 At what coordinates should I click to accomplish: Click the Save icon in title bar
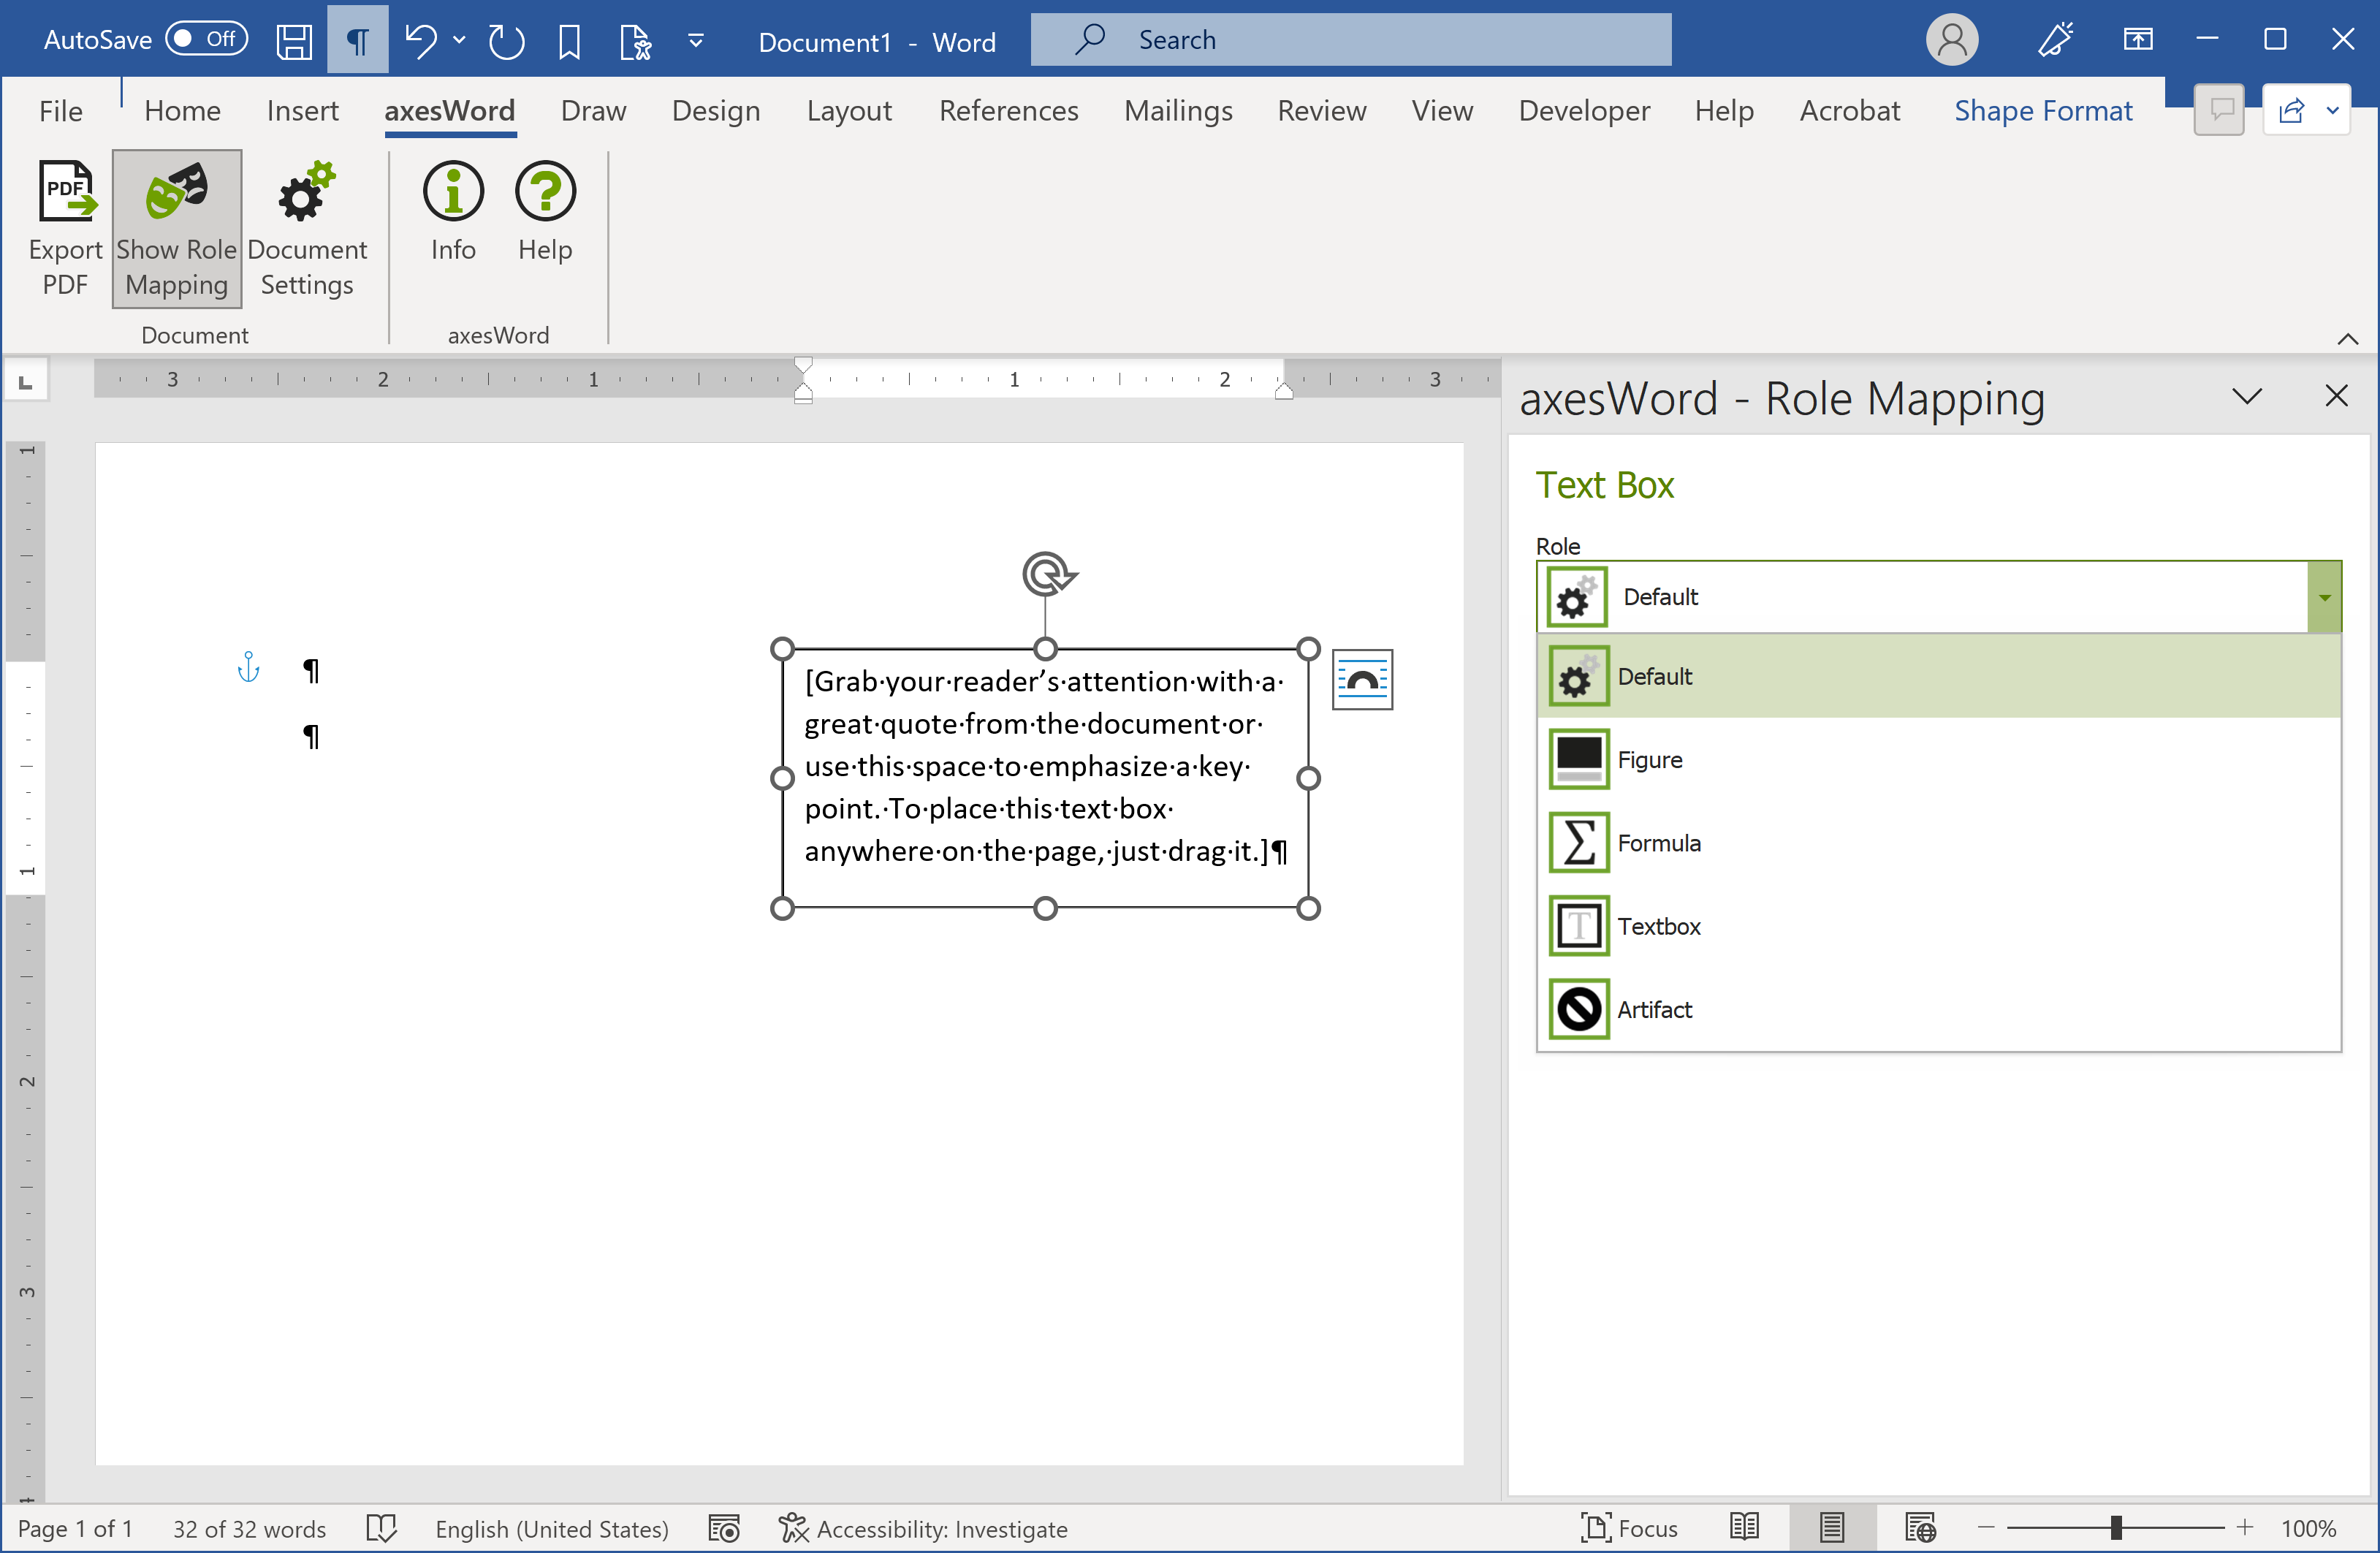point(294,41)
